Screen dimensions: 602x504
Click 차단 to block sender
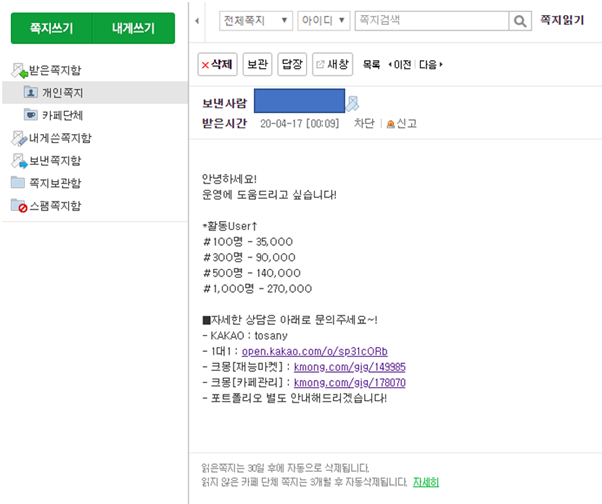point(364,123)
